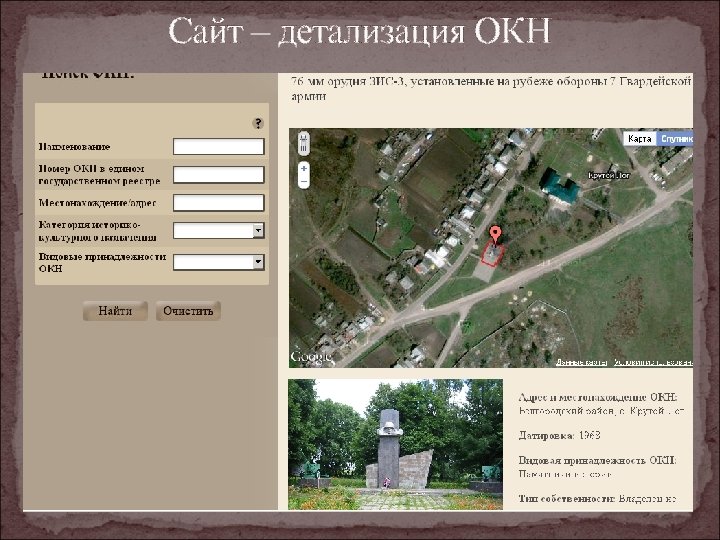Click the red outlined monument area on map

[x=492, y=255]
